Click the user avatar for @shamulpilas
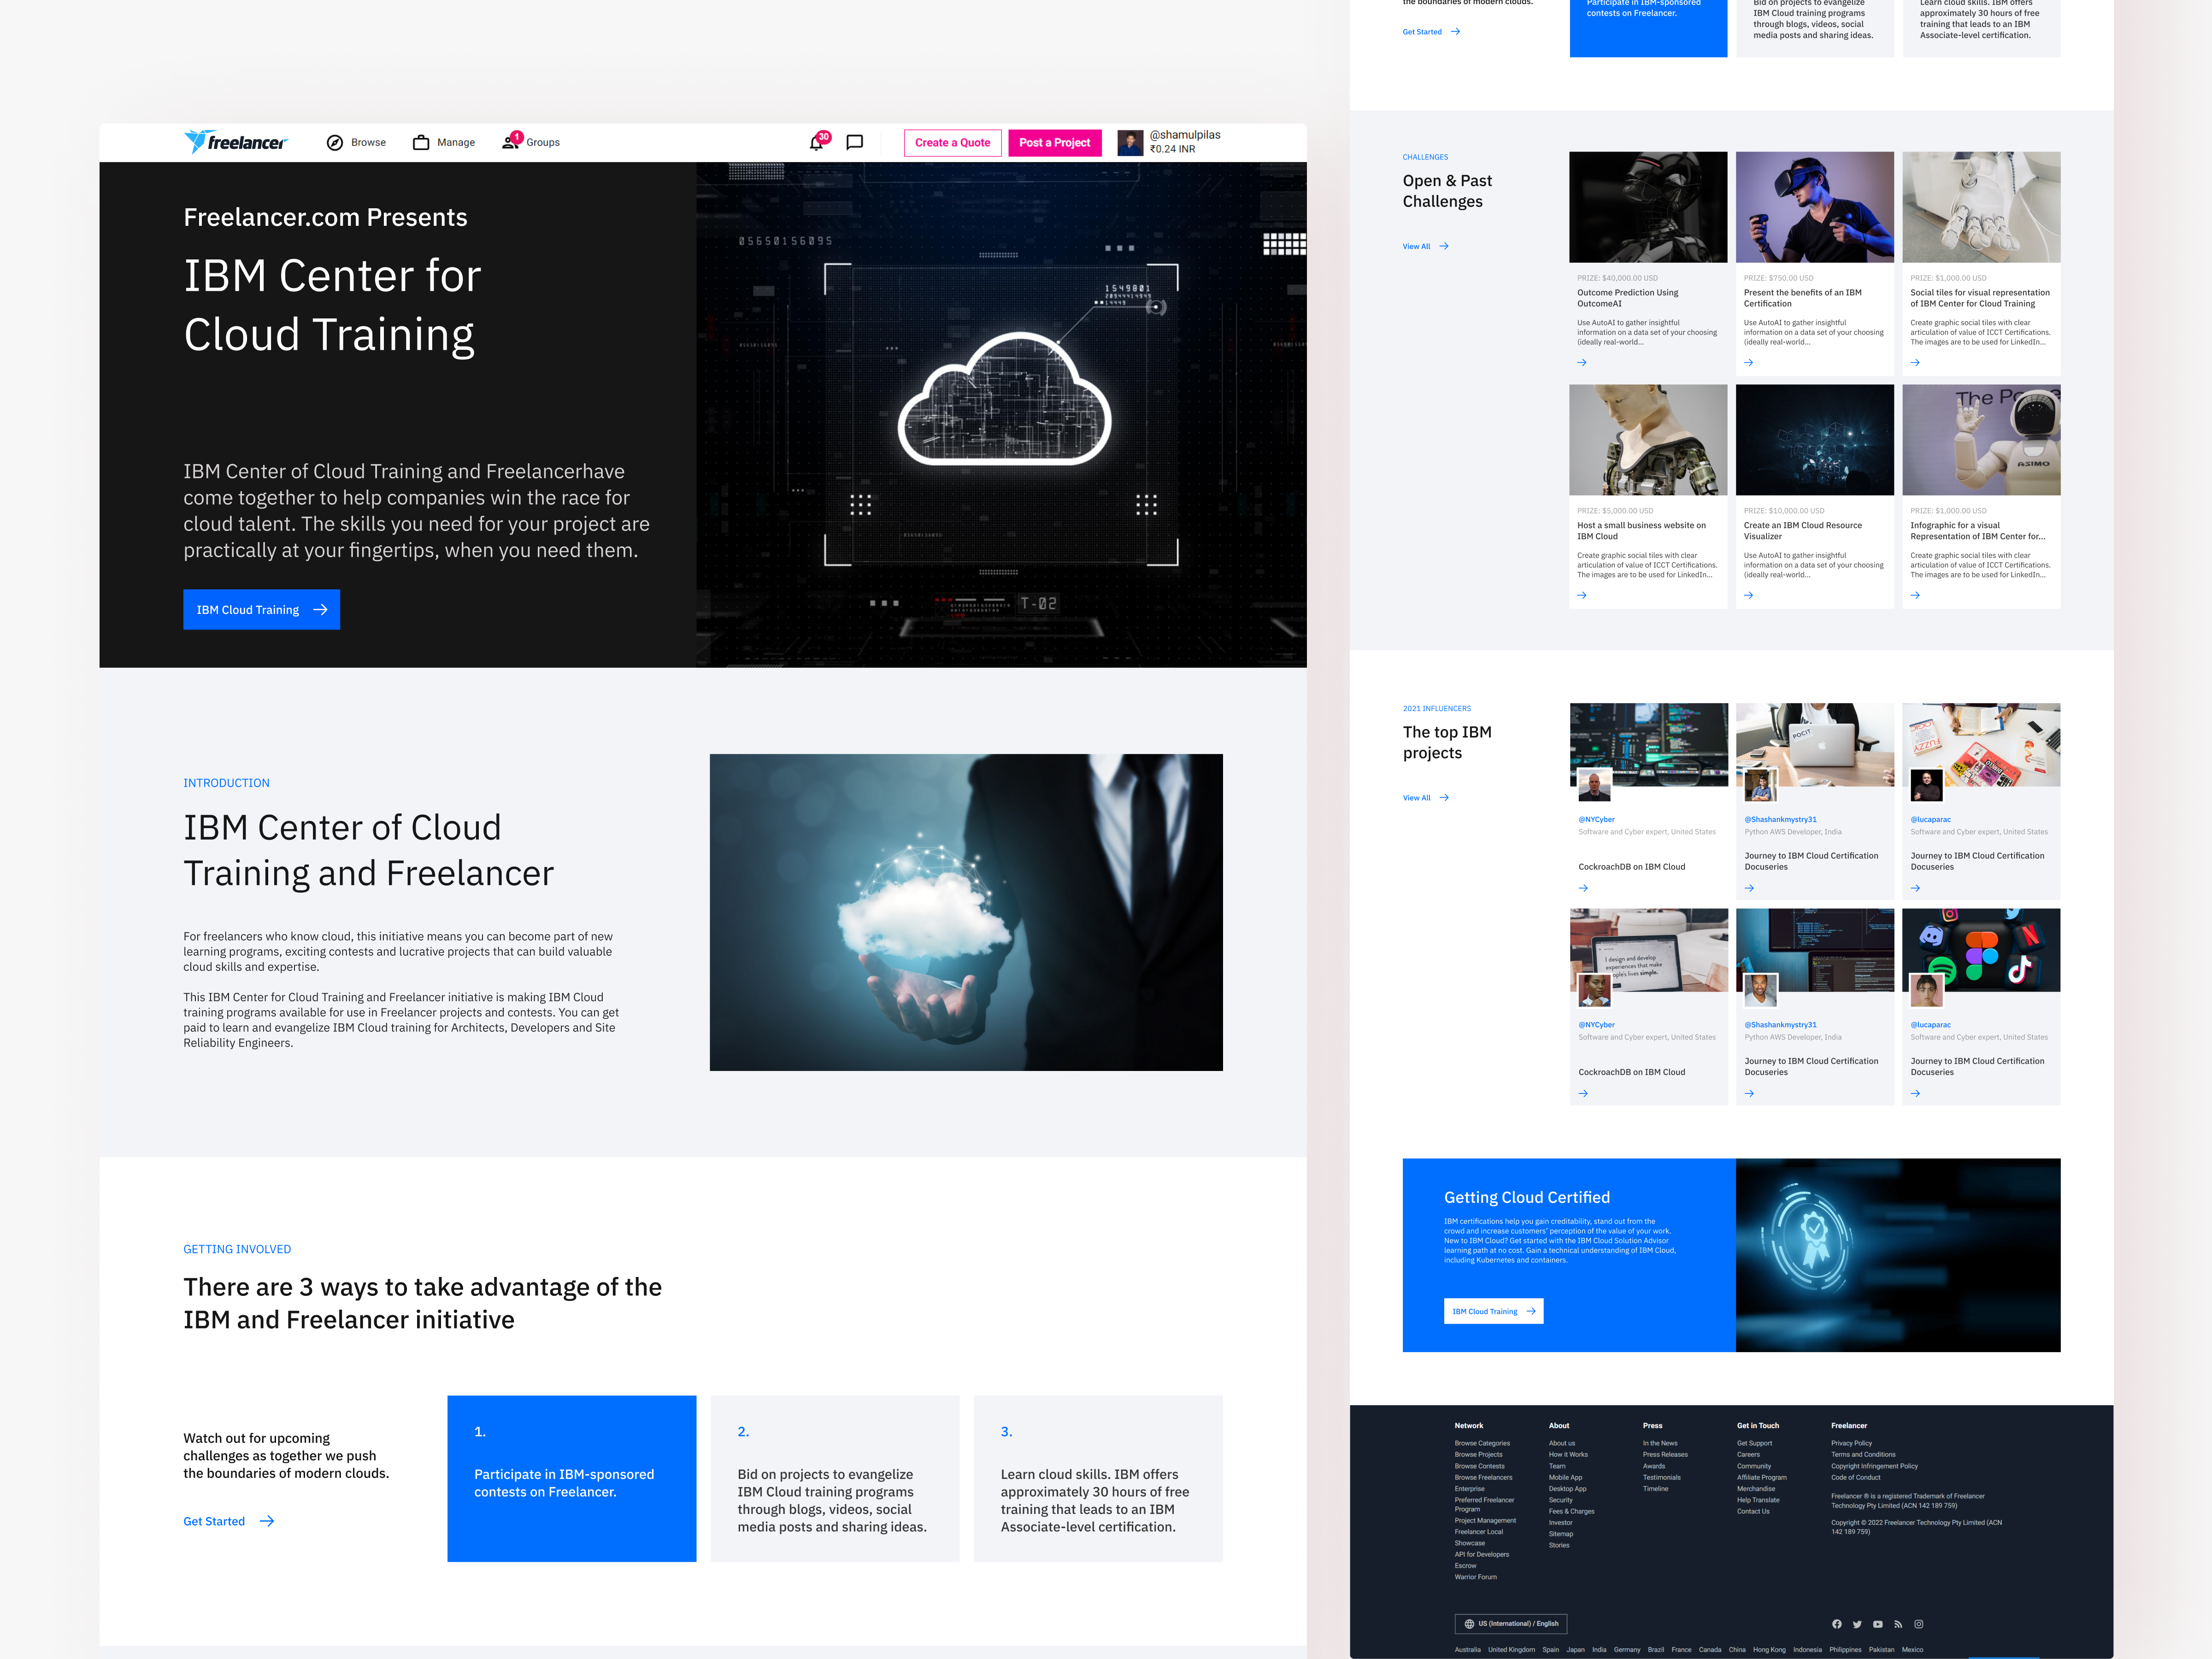Viewport: 2212px width, 1659px height. point(1130,143)
